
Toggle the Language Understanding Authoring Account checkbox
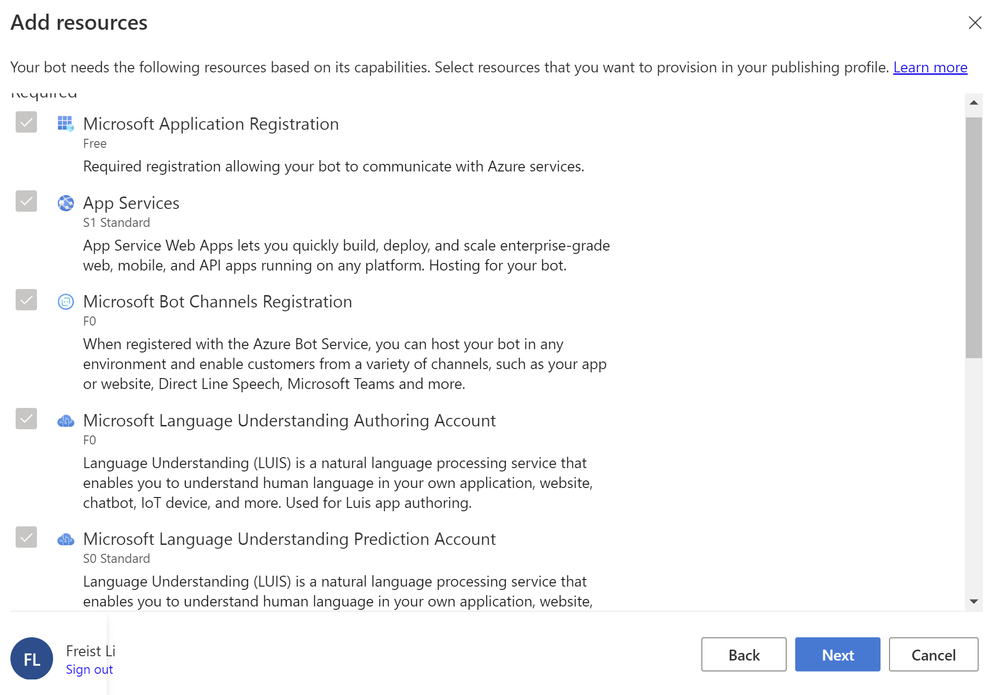[x=27, y=419]
